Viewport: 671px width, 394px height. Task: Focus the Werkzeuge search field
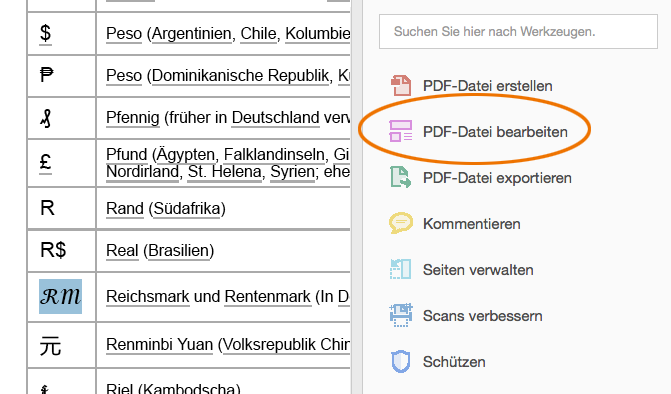[x=518, y=31]
